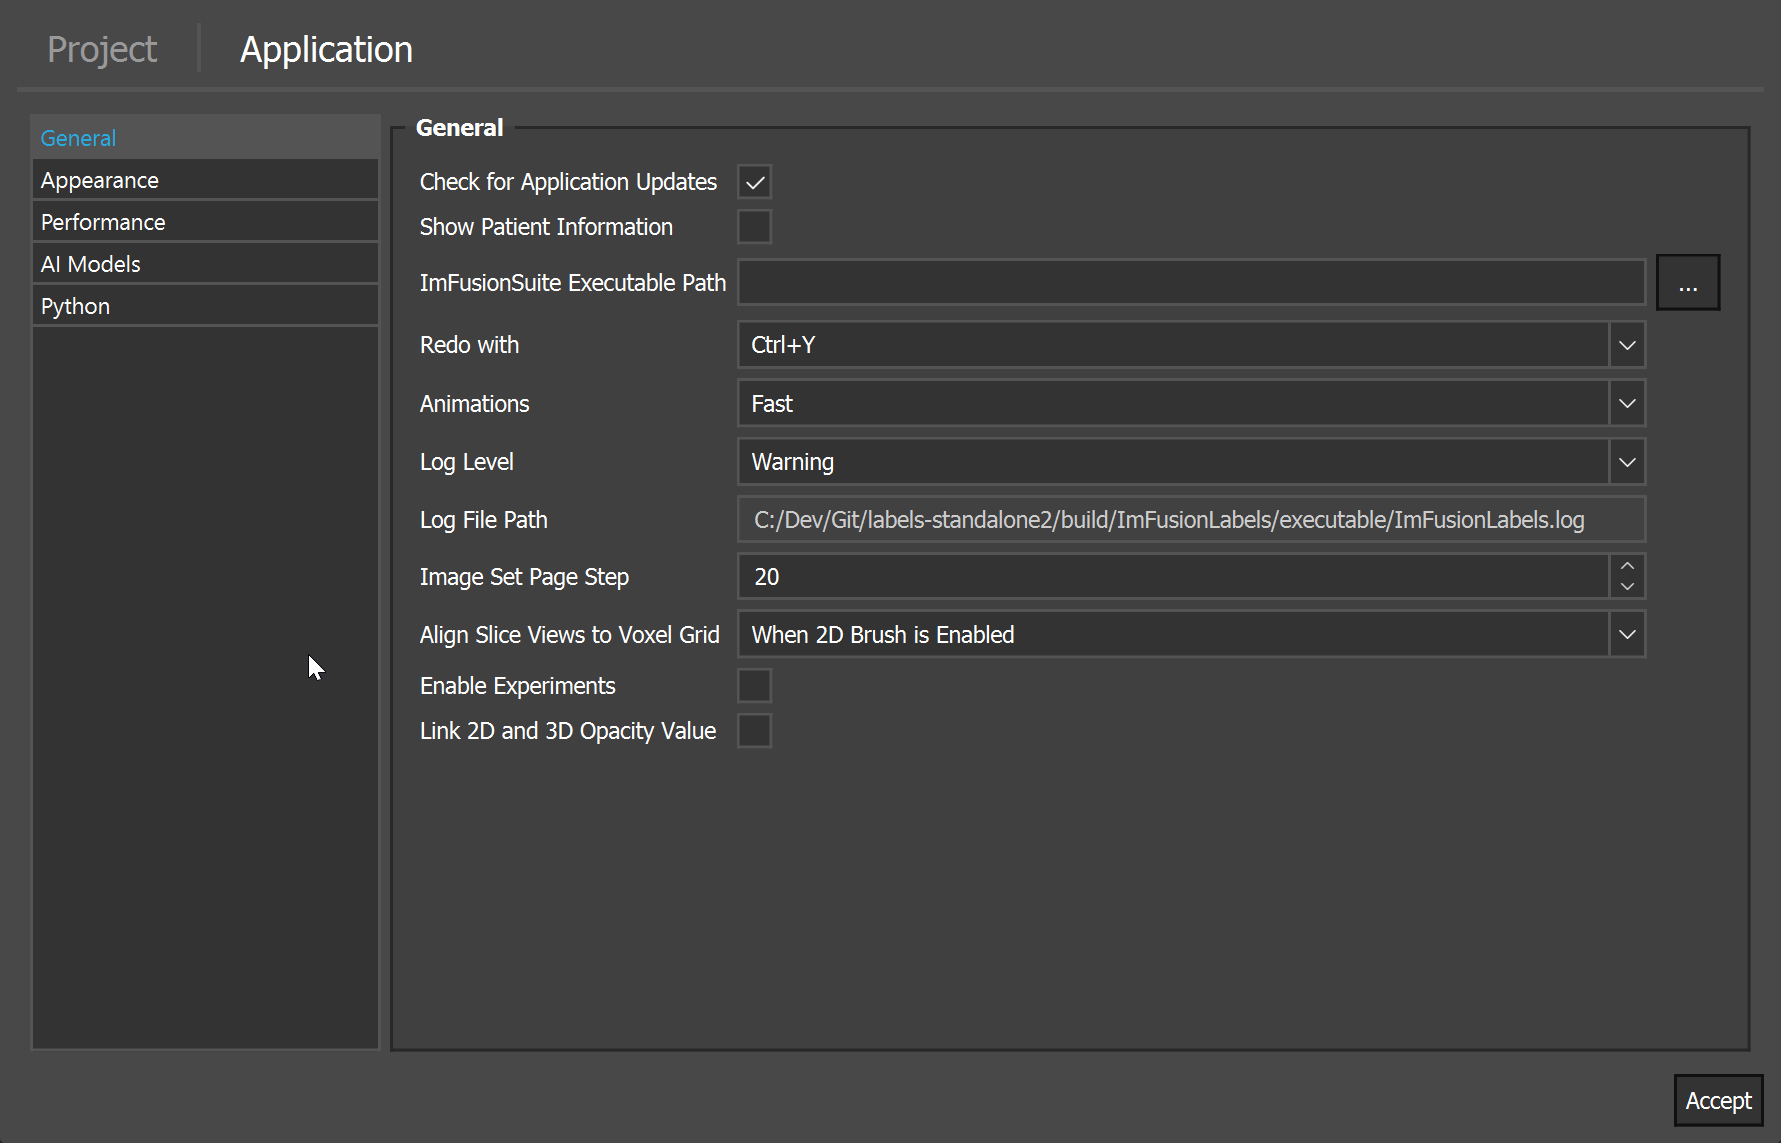Open the Redo with dropdown

click(x=1191, y=345)
